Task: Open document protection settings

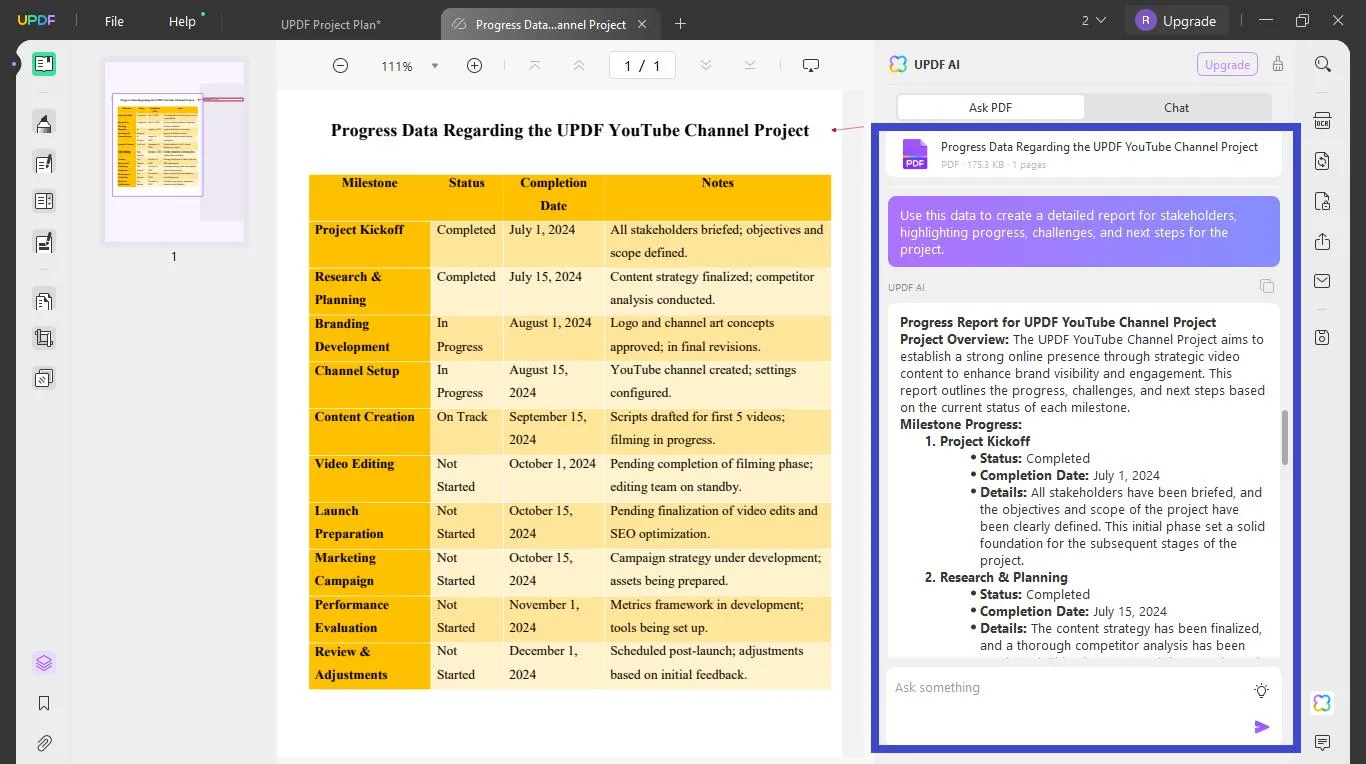Action: pyautogui.click(x=1322, y=201)
